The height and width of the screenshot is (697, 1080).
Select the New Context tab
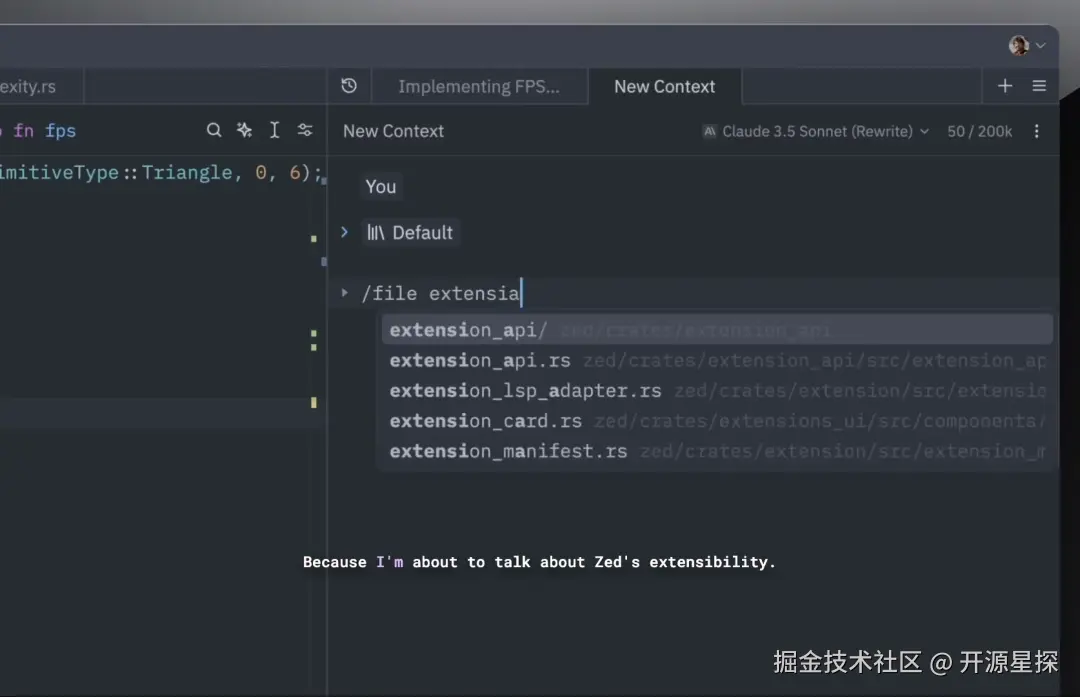[x=664, y=86]
